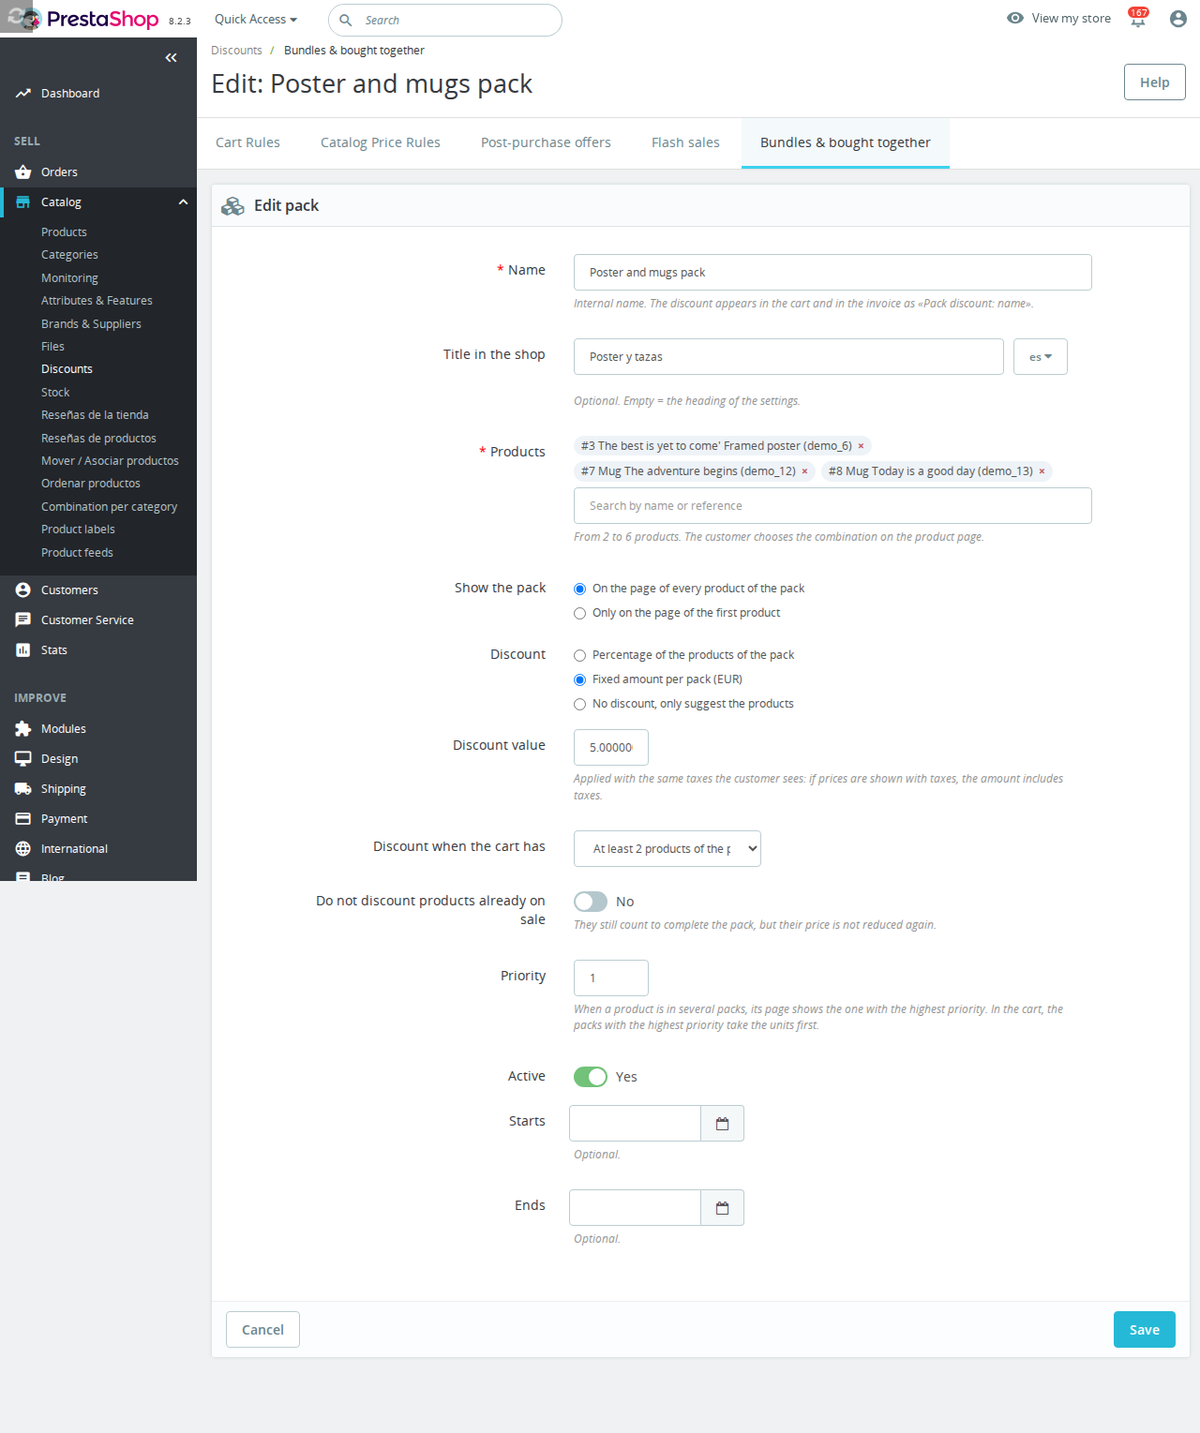Click the Payment card icon
This screenshot has width=1200, height=1433.
23,819
